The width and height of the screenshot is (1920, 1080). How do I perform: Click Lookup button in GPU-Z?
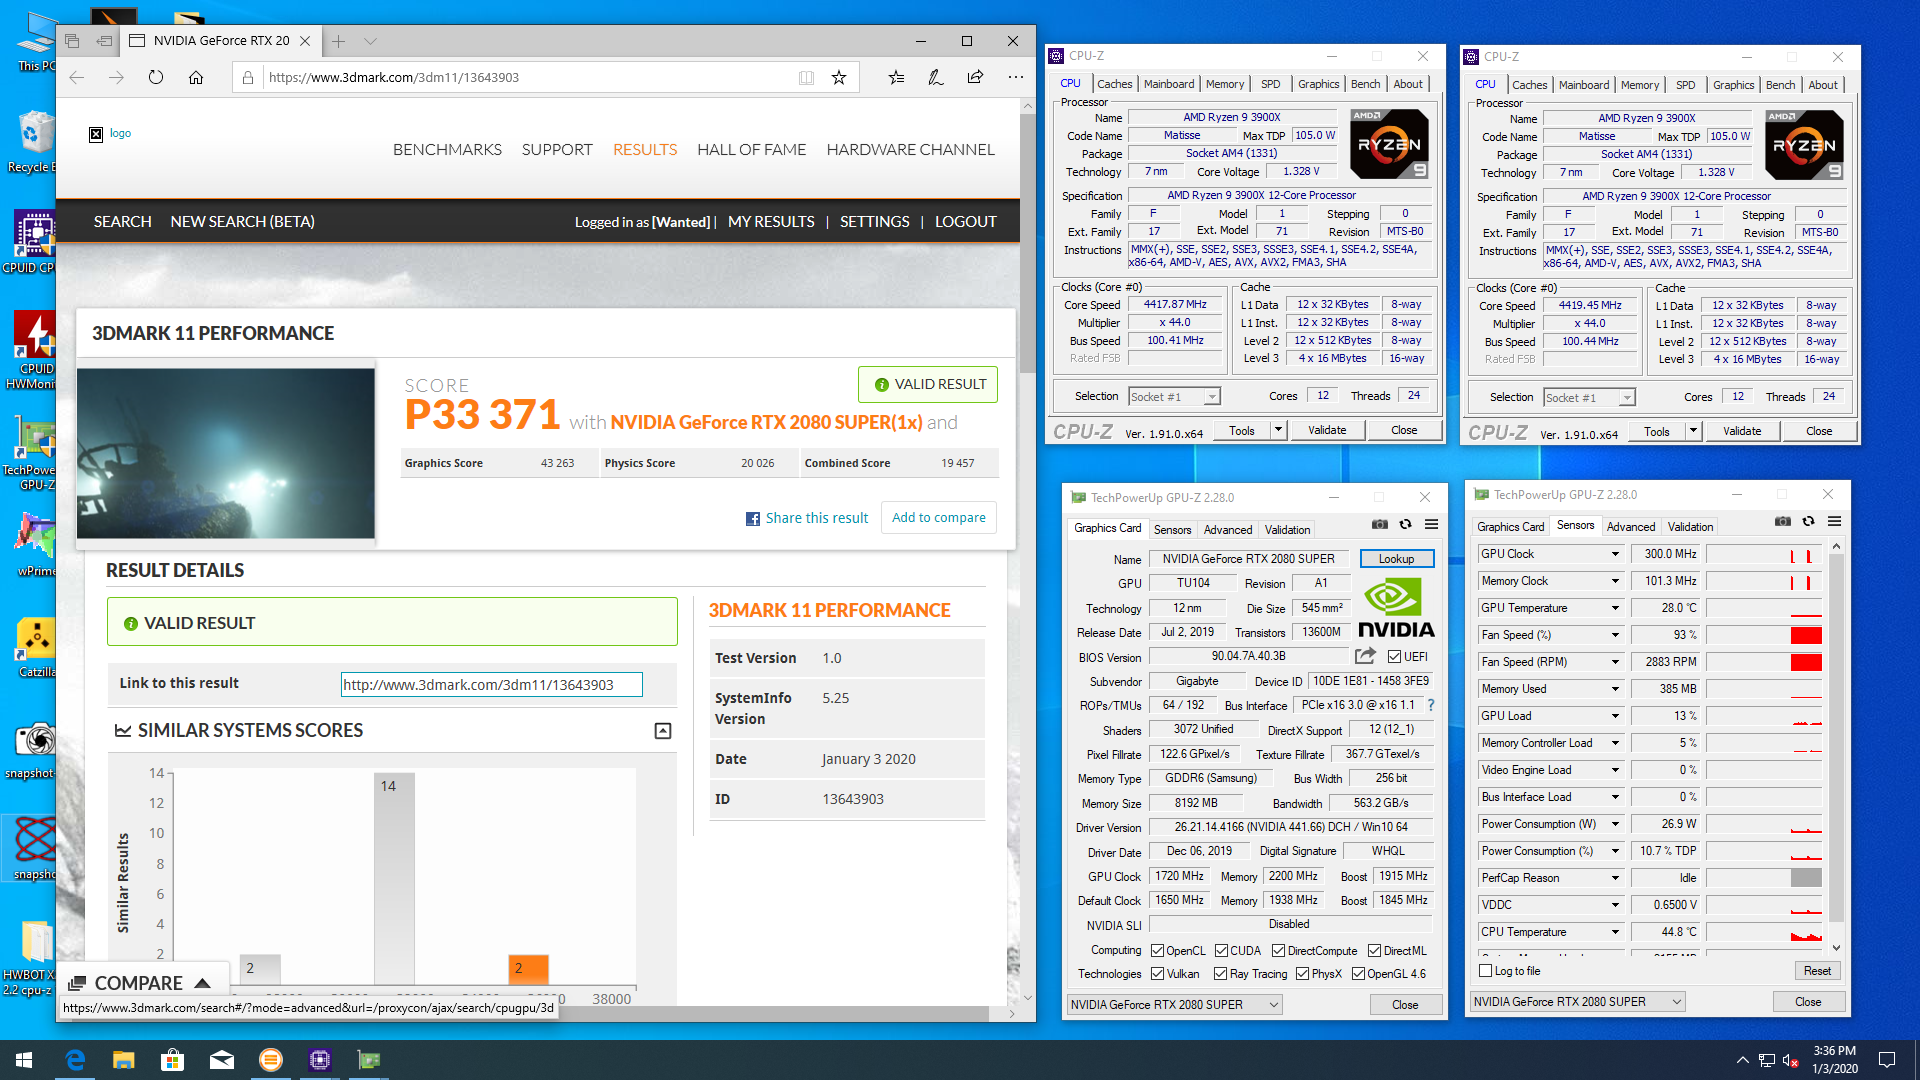[1396, 559]
